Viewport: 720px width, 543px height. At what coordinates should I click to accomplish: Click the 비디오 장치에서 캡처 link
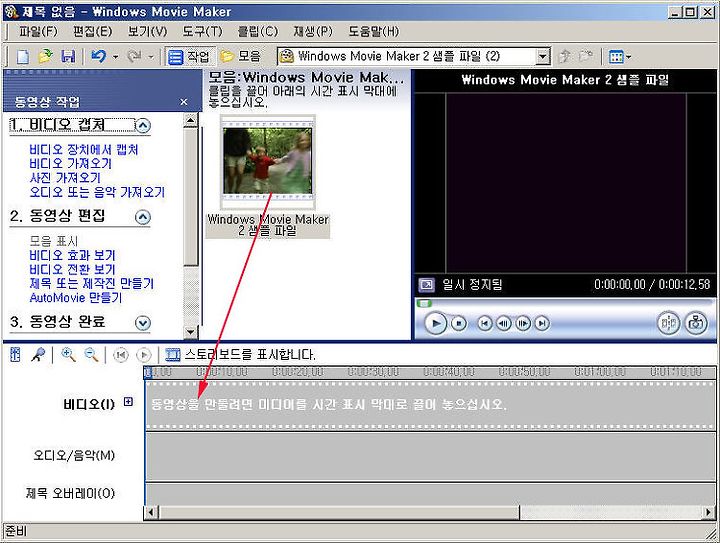(x=84, y=150)
